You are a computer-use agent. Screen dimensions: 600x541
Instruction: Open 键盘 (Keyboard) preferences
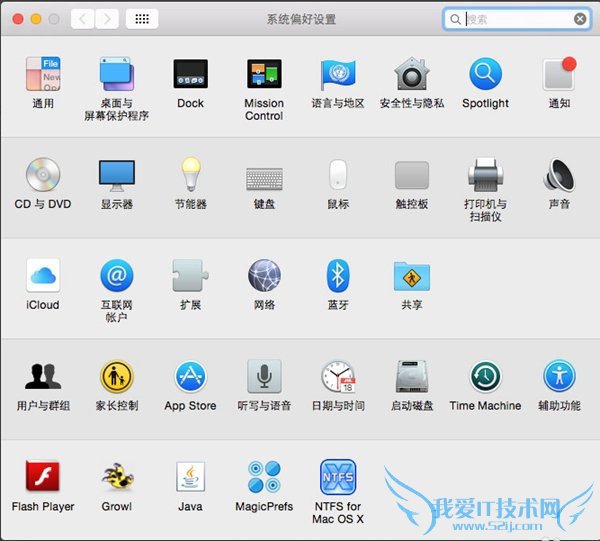tap(264, 179)
